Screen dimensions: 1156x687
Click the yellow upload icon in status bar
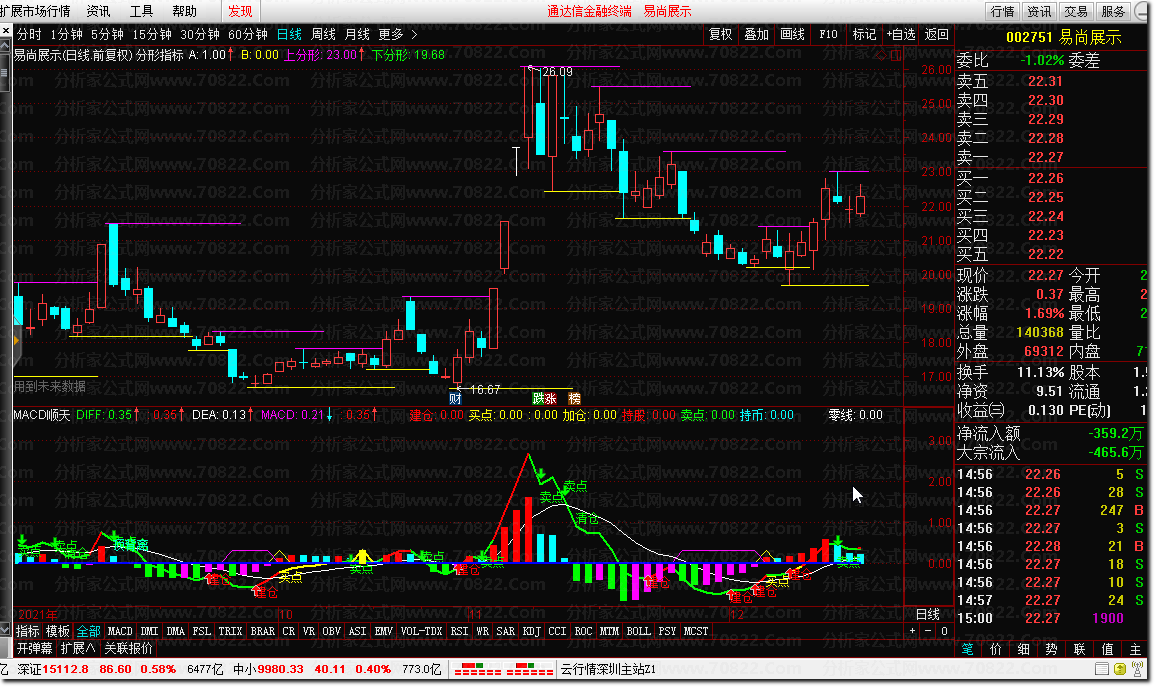1120,669
